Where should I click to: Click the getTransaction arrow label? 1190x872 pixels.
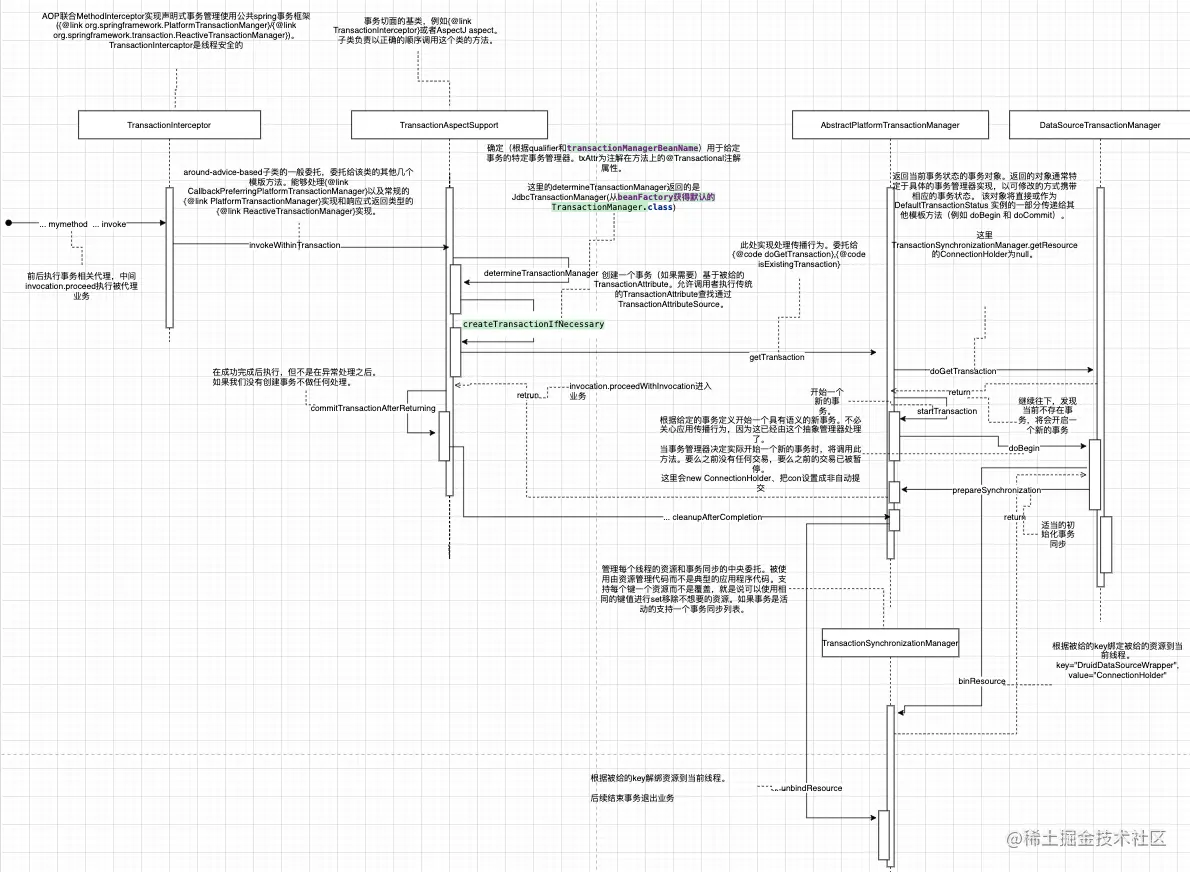(x=776, y=357)
